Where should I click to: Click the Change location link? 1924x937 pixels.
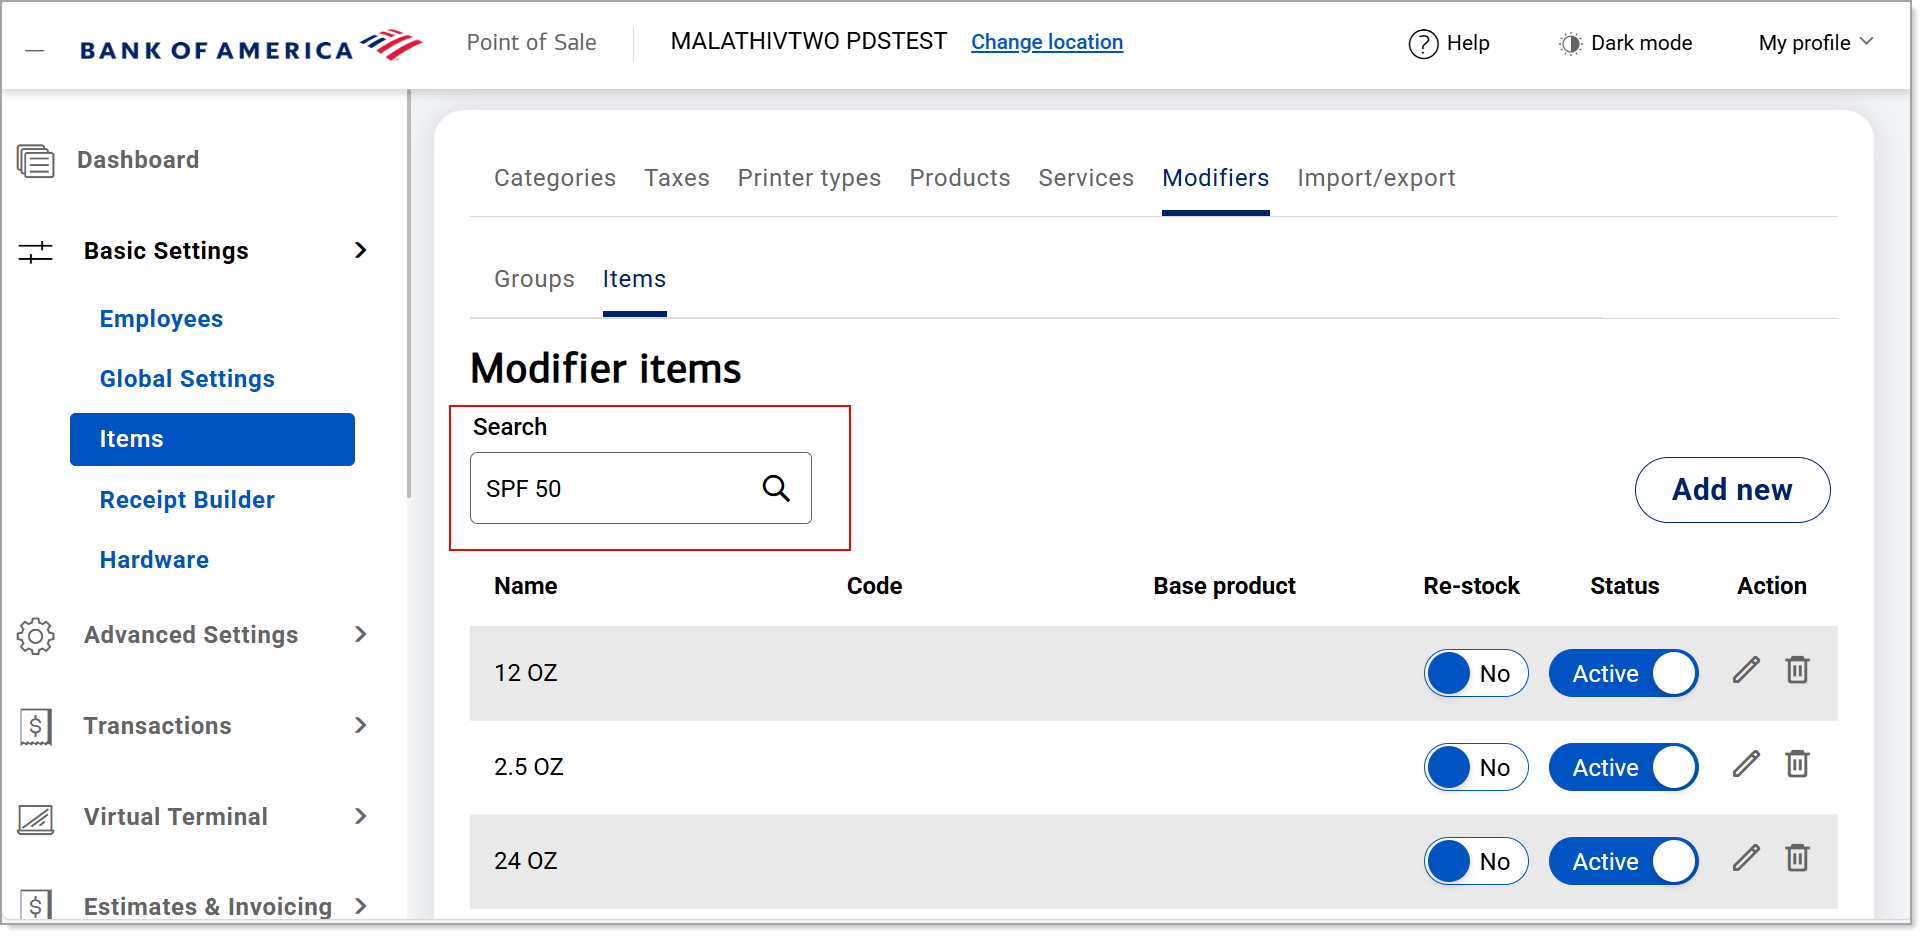tap(1047, 43)
